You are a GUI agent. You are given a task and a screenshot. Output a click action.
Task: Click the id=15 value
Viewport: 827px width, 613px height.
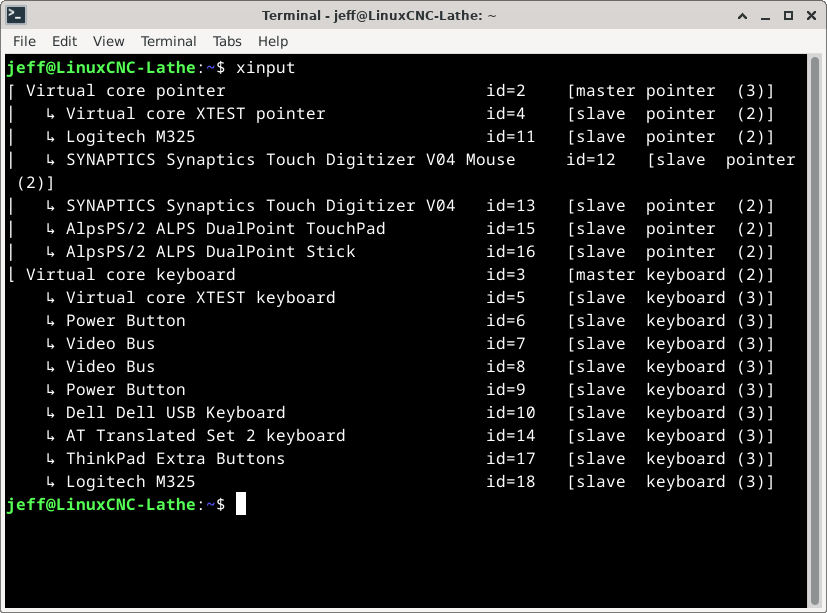point(511,229)
